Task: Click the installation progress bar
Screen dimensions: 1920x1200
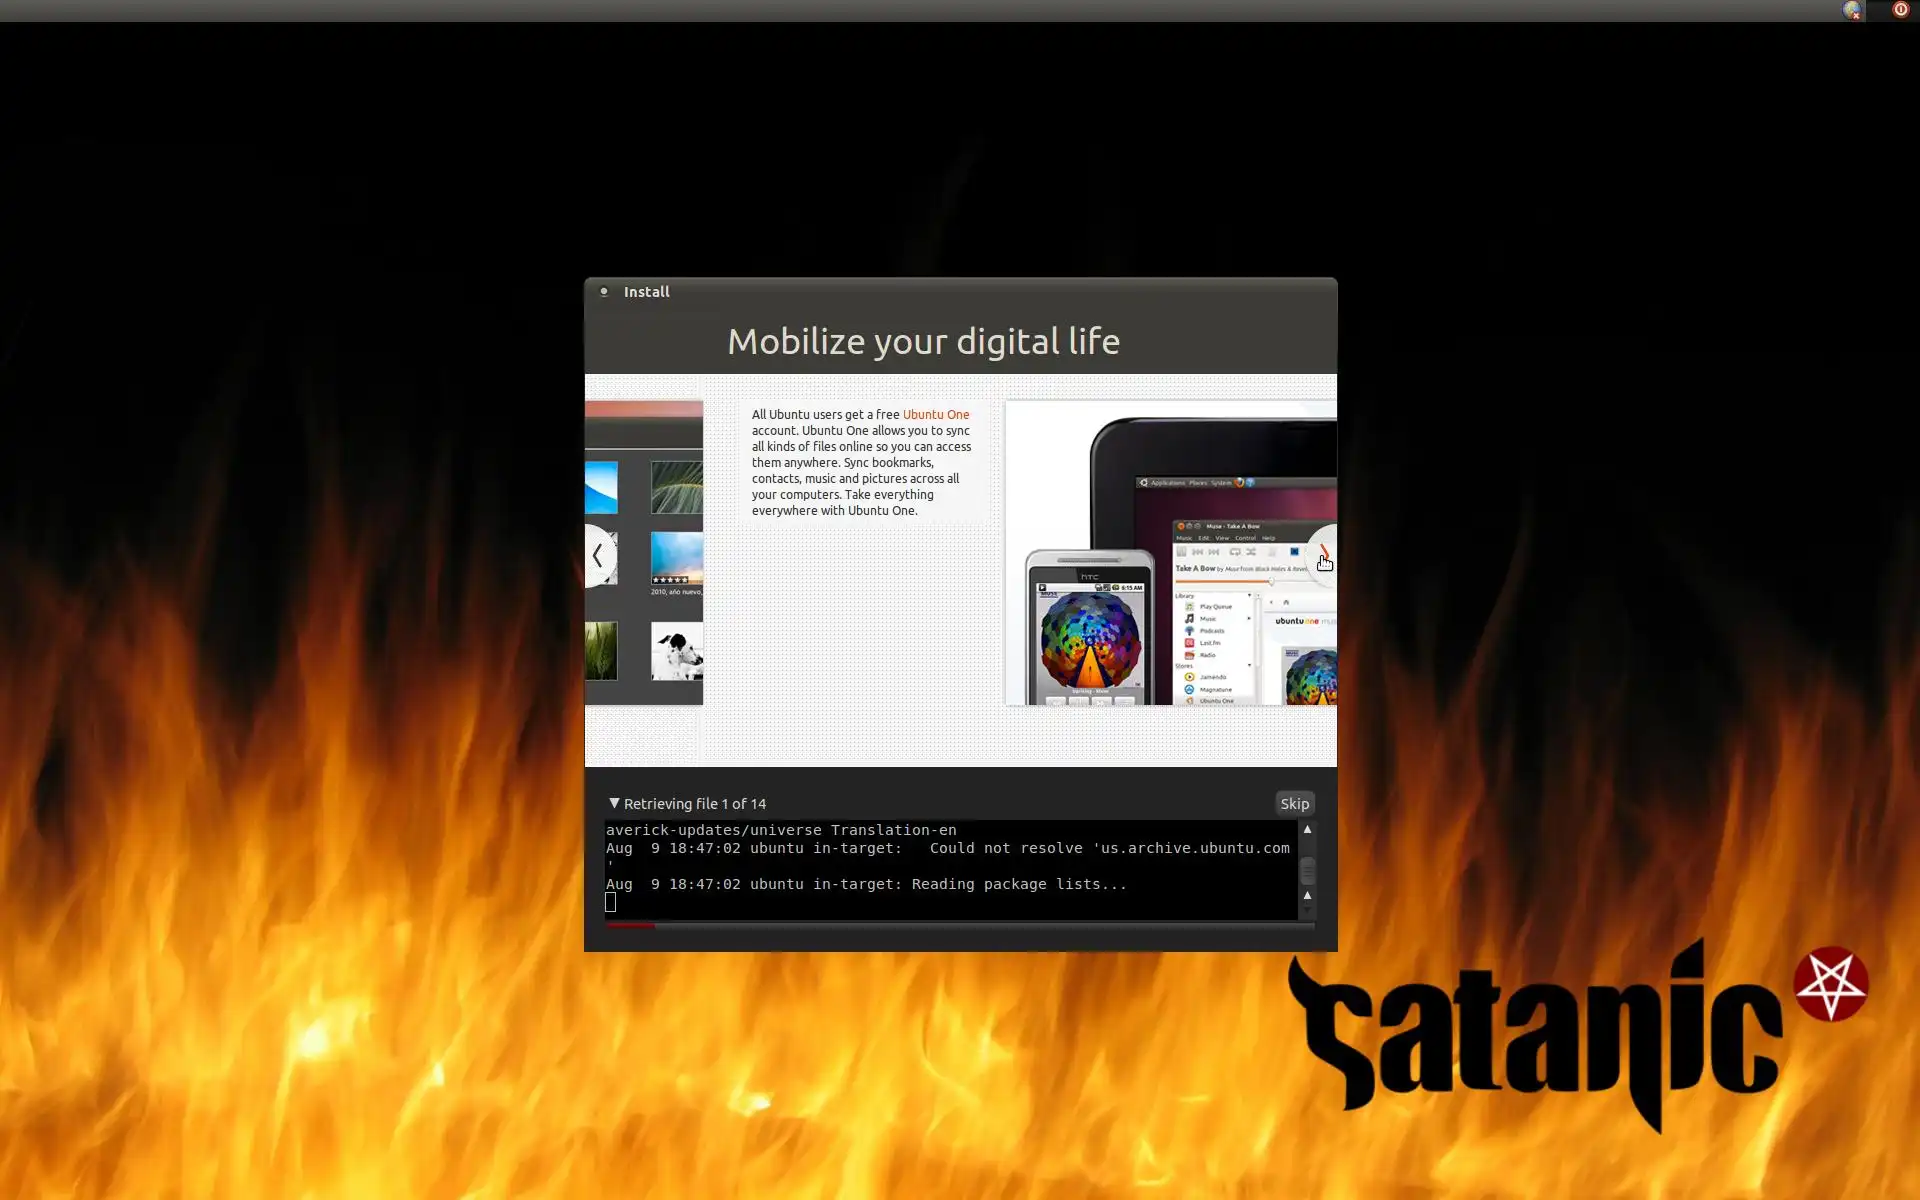Action: point(960,926)
